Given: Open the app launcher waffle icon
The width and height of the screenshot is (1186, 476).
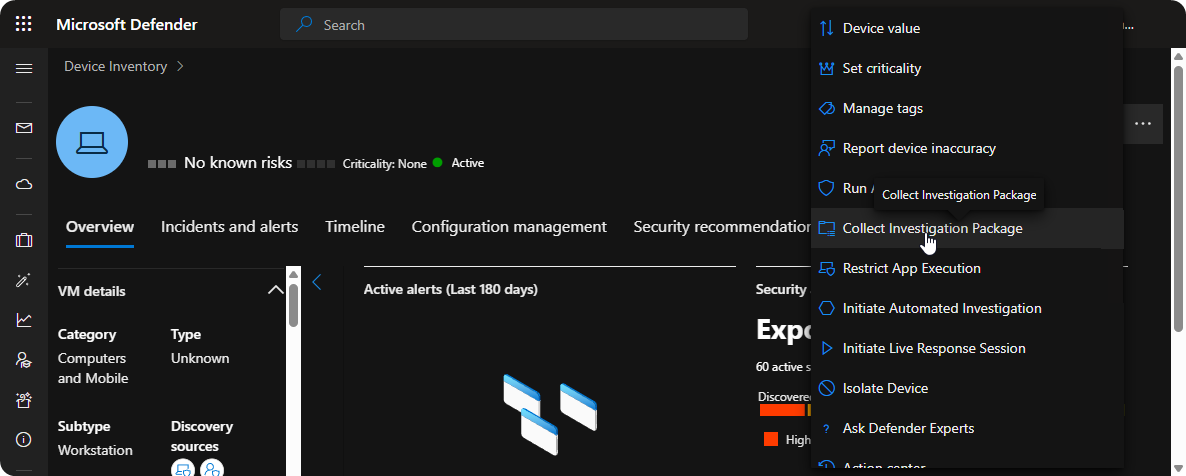Looking at the screenshot, I should (24, 24).
